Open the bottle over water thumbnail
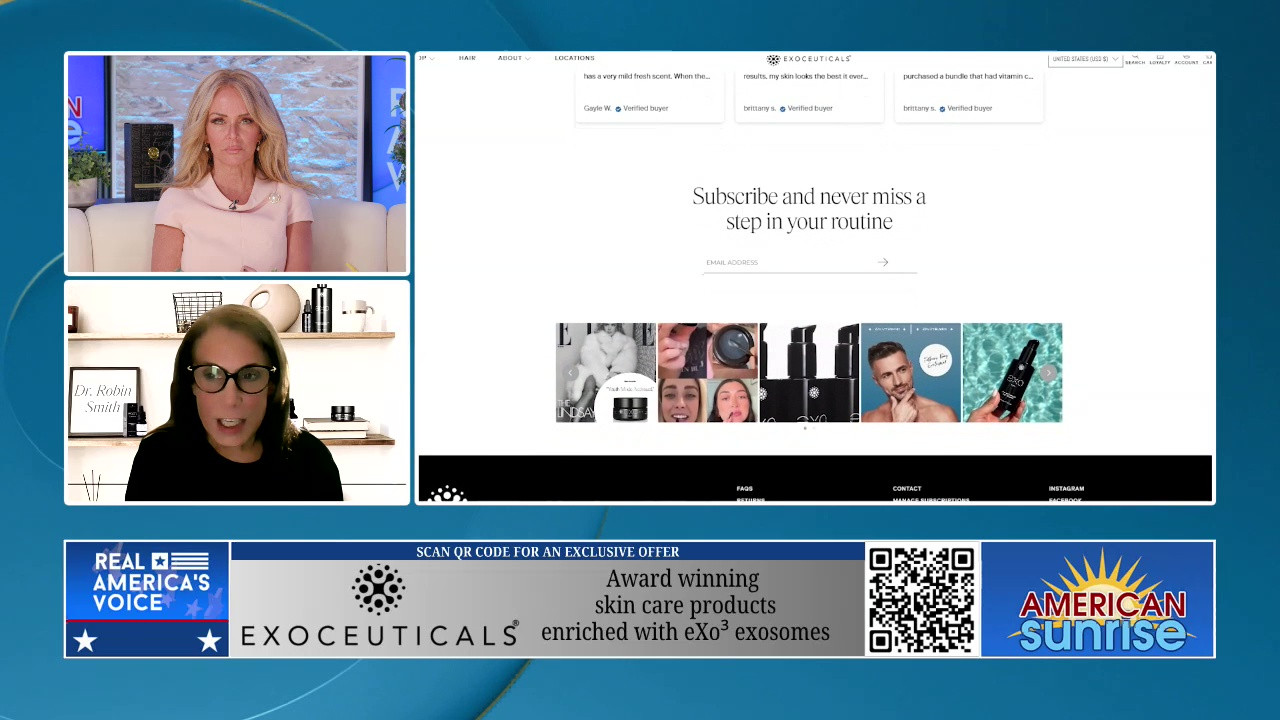This screenshot has height=720, width=1280. (x=1012, y=372)
